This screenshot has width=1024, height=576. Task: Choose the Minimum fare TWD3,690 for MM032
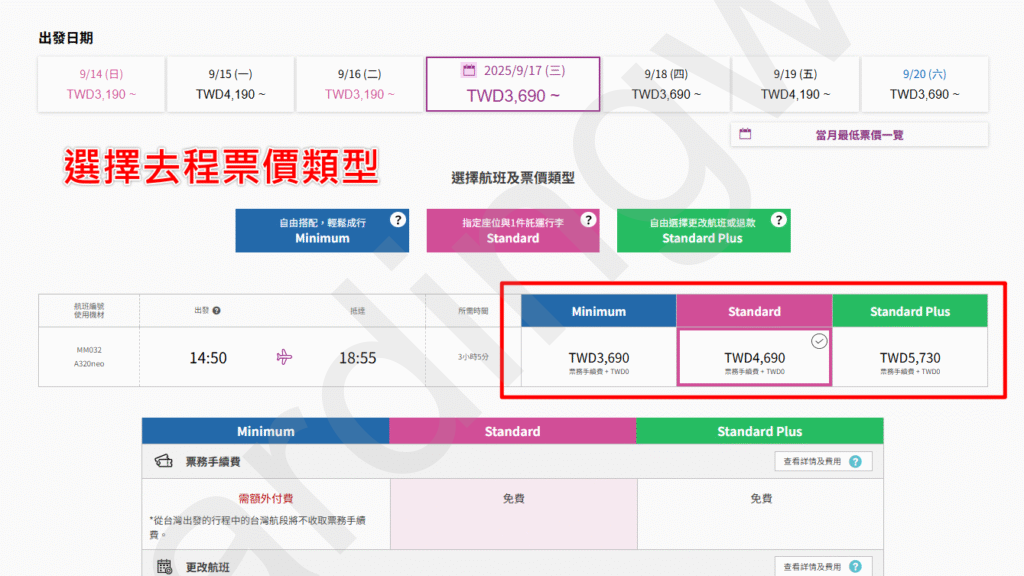[599, 357]
